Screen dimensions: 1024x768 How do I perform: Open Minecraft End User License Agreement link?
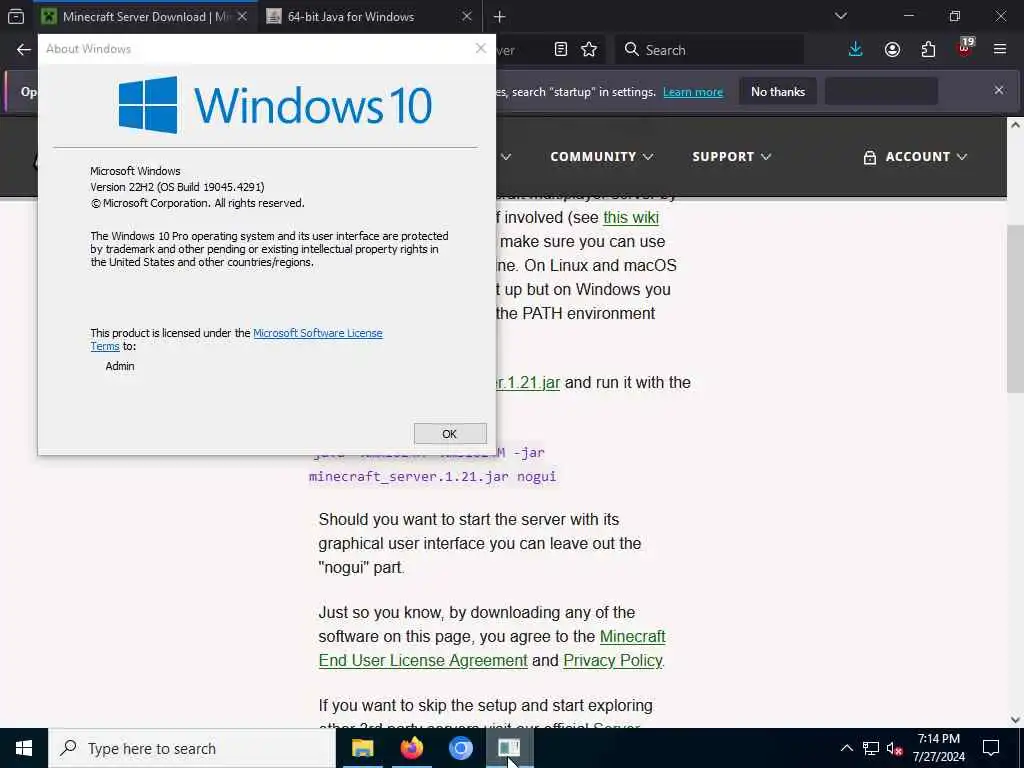[x=492, y=648]
